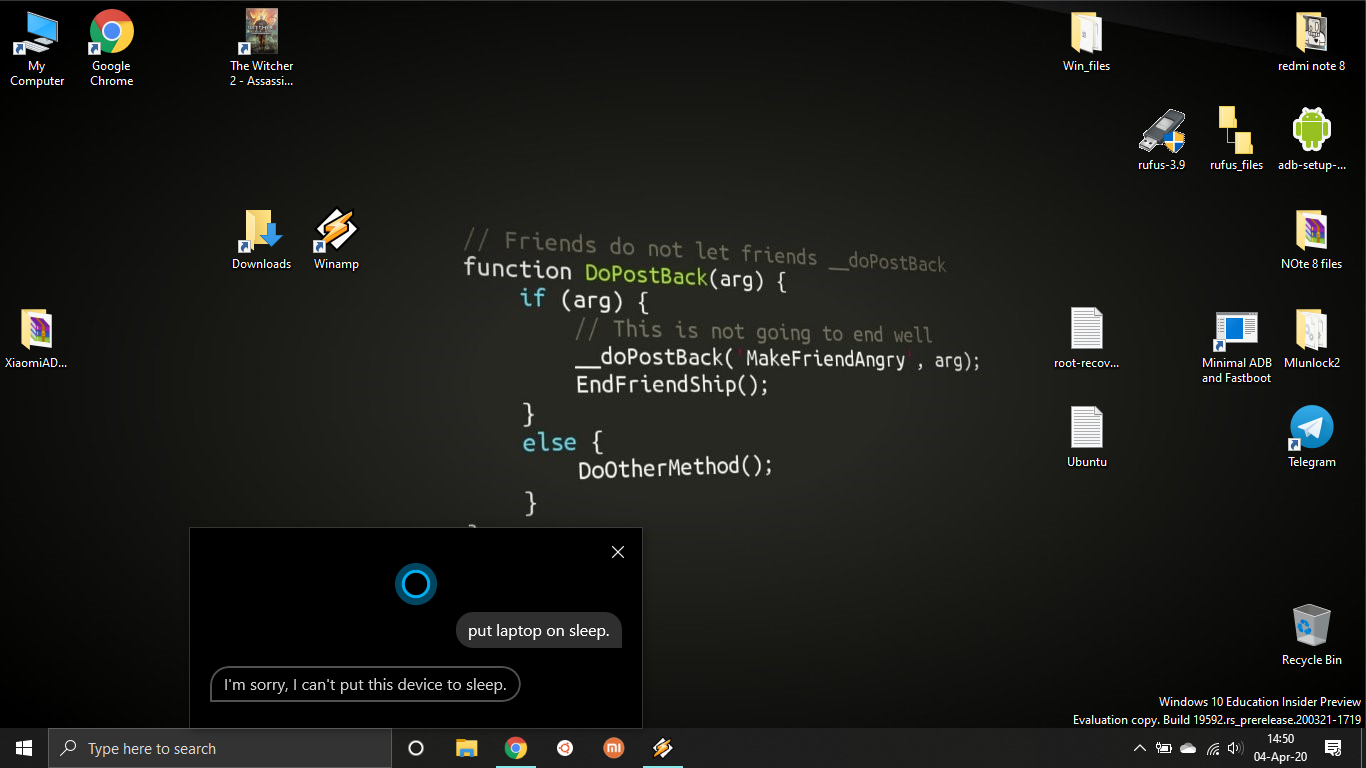Select the My Computer desktop icon
This screenshot has height=768, width=1366.
tap(37, 47)
